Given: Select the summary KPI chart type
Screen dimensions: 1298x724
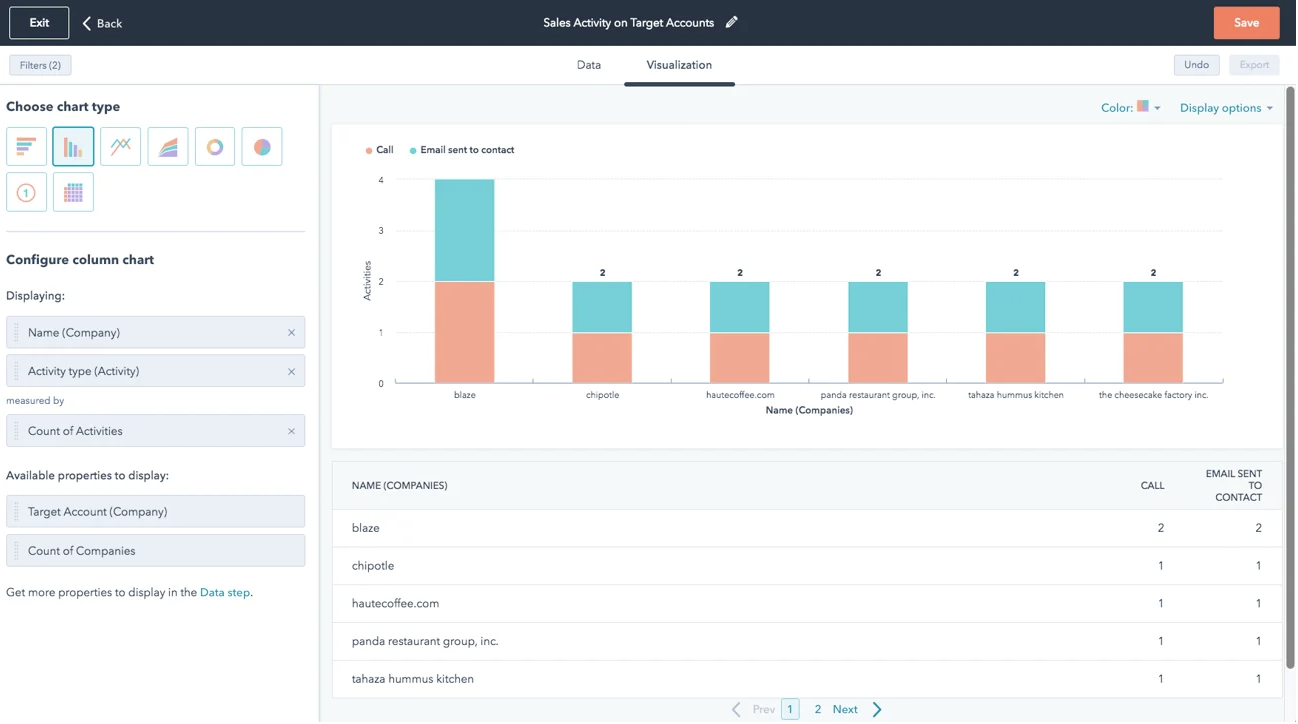Looking at the screenshot, I should click(x=26, y=192).
